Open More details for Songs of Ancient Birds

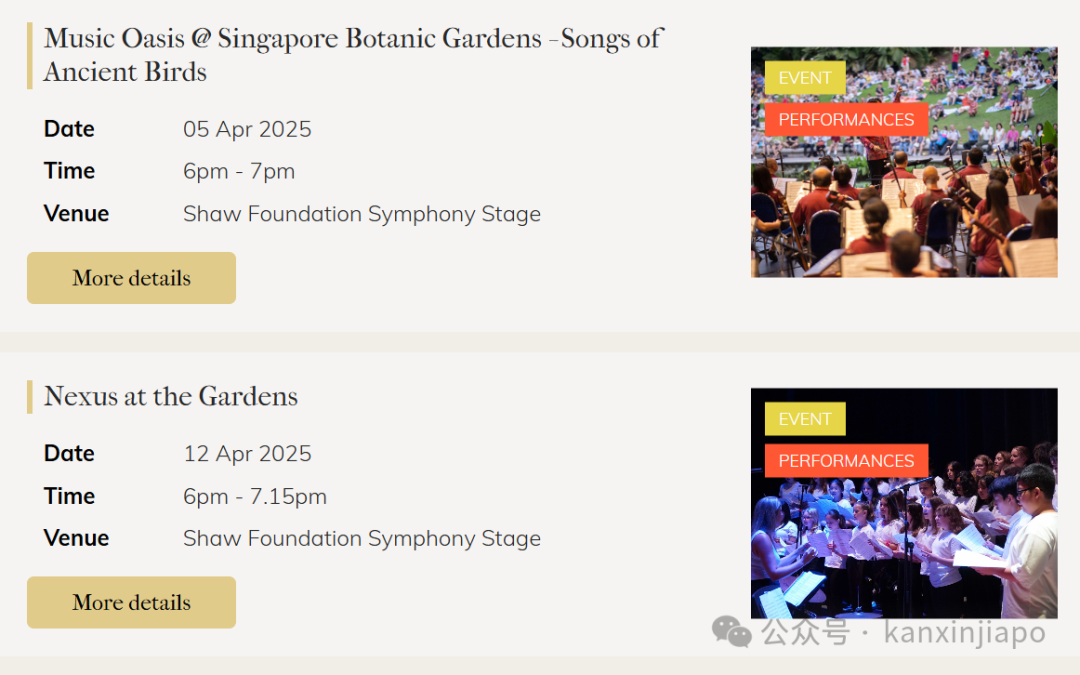[x=132, y=278]
